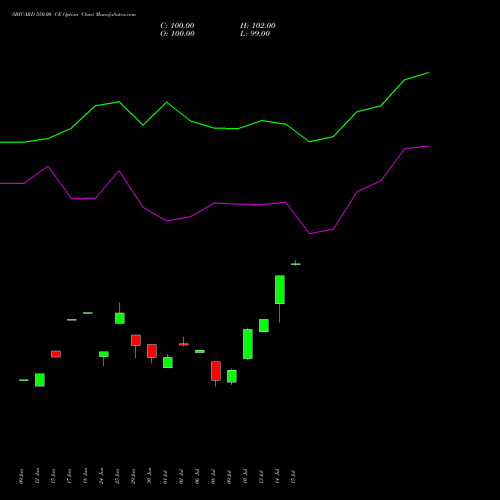Click the 15 Jul date axis label

[x=293, y=476]
